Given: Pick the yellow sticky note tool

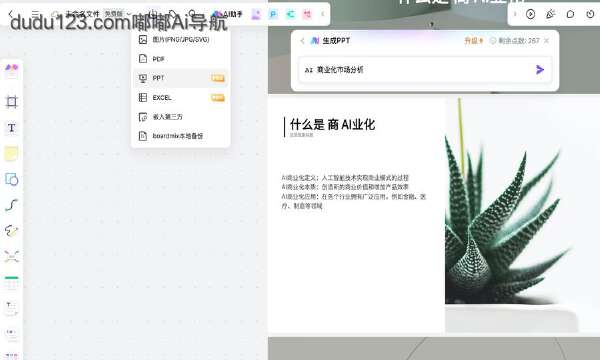Looking at the screenshot, I should (x=11, y=153).
